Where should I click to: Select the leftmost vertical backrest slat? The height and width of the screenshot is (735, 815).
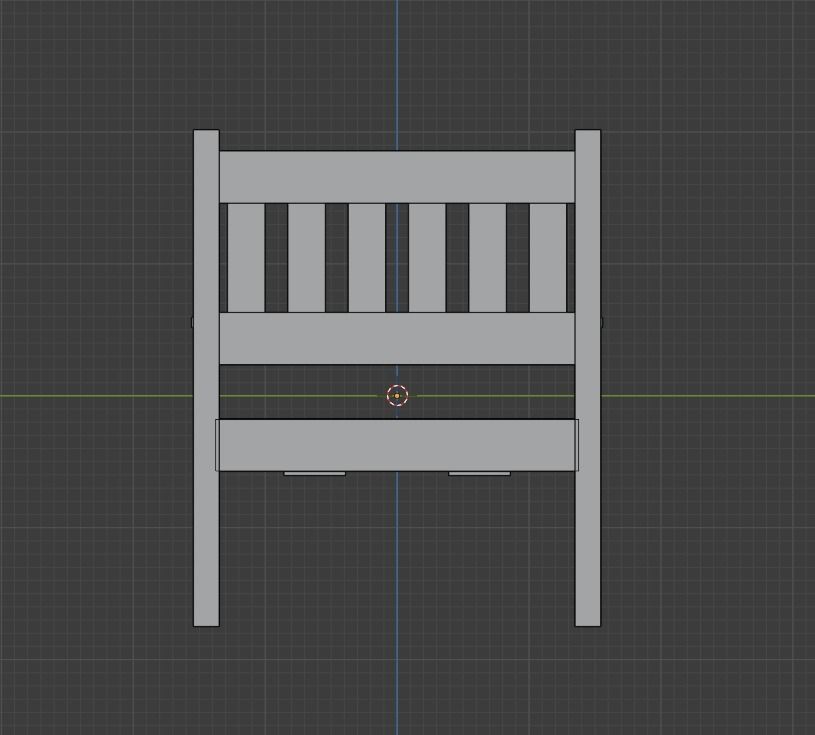[x=246, y=258]
